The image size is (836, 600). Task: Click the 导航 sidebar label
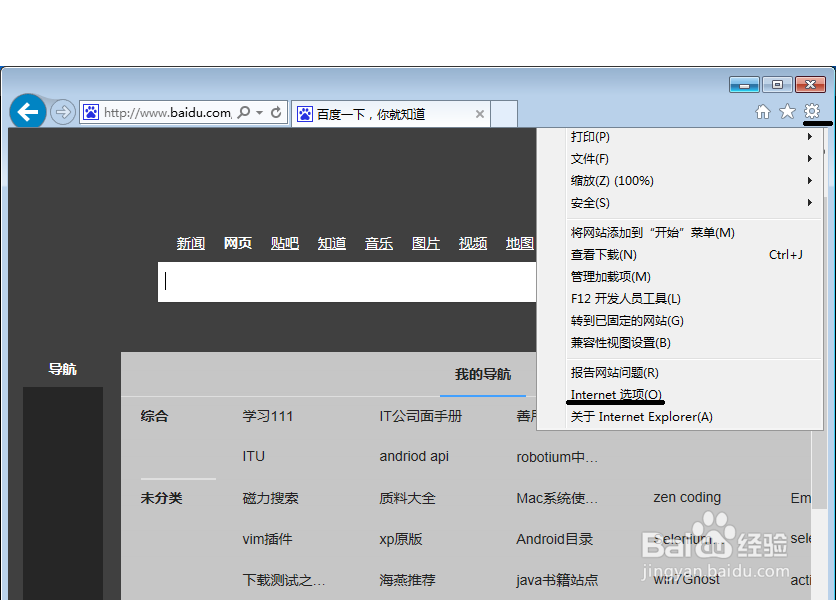63,369
